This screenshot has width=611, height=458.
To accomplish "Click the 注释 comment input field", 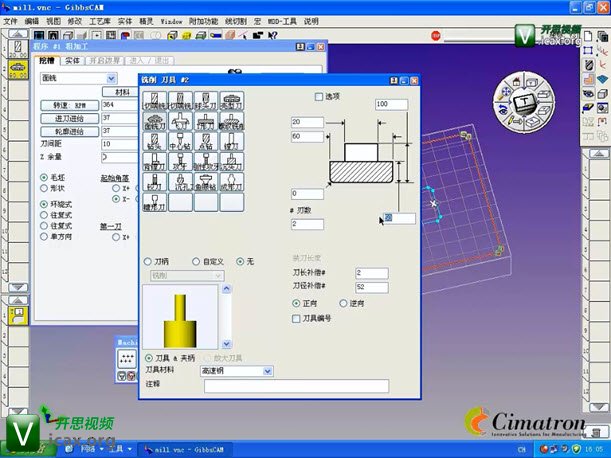I will pyautogui.click(x=297, y=386).
